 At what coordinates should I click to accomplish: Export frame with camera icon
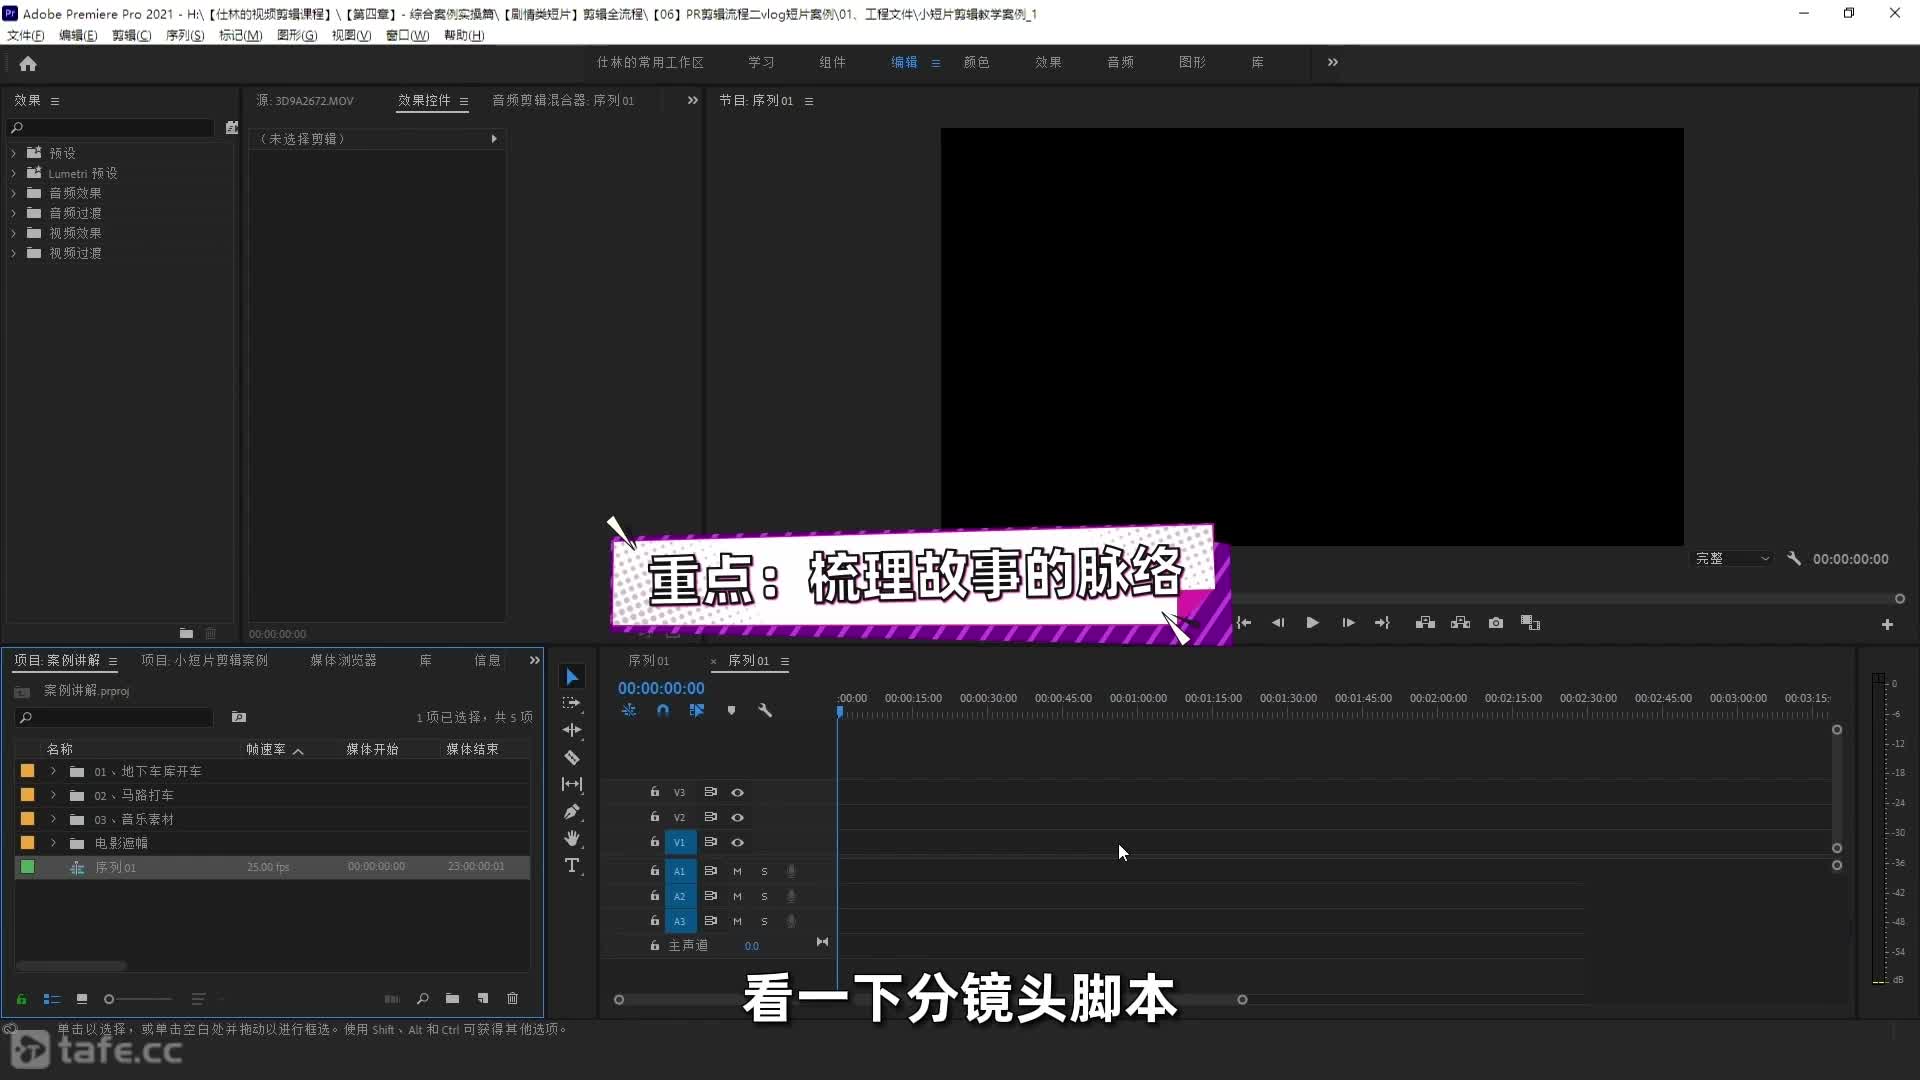(1496, 623)
